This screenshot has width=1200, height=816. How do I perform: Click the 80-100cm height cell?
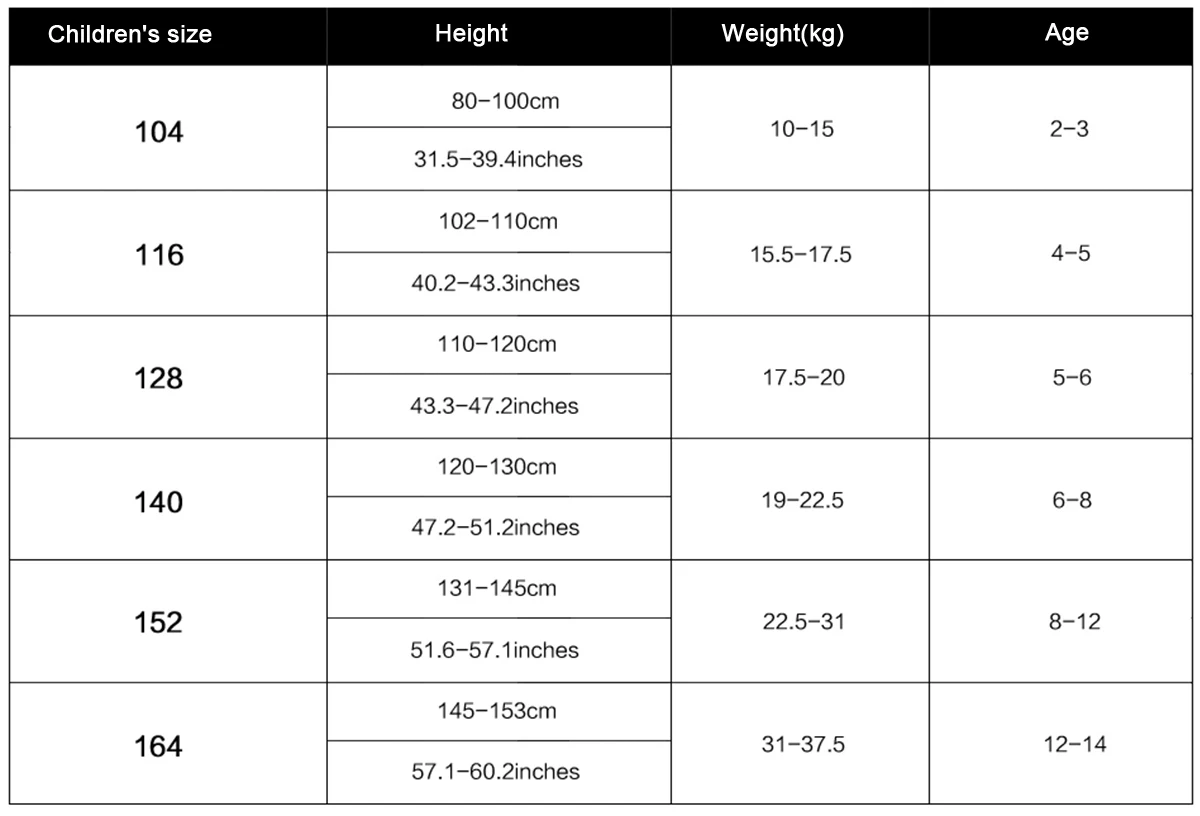[499, 101]
